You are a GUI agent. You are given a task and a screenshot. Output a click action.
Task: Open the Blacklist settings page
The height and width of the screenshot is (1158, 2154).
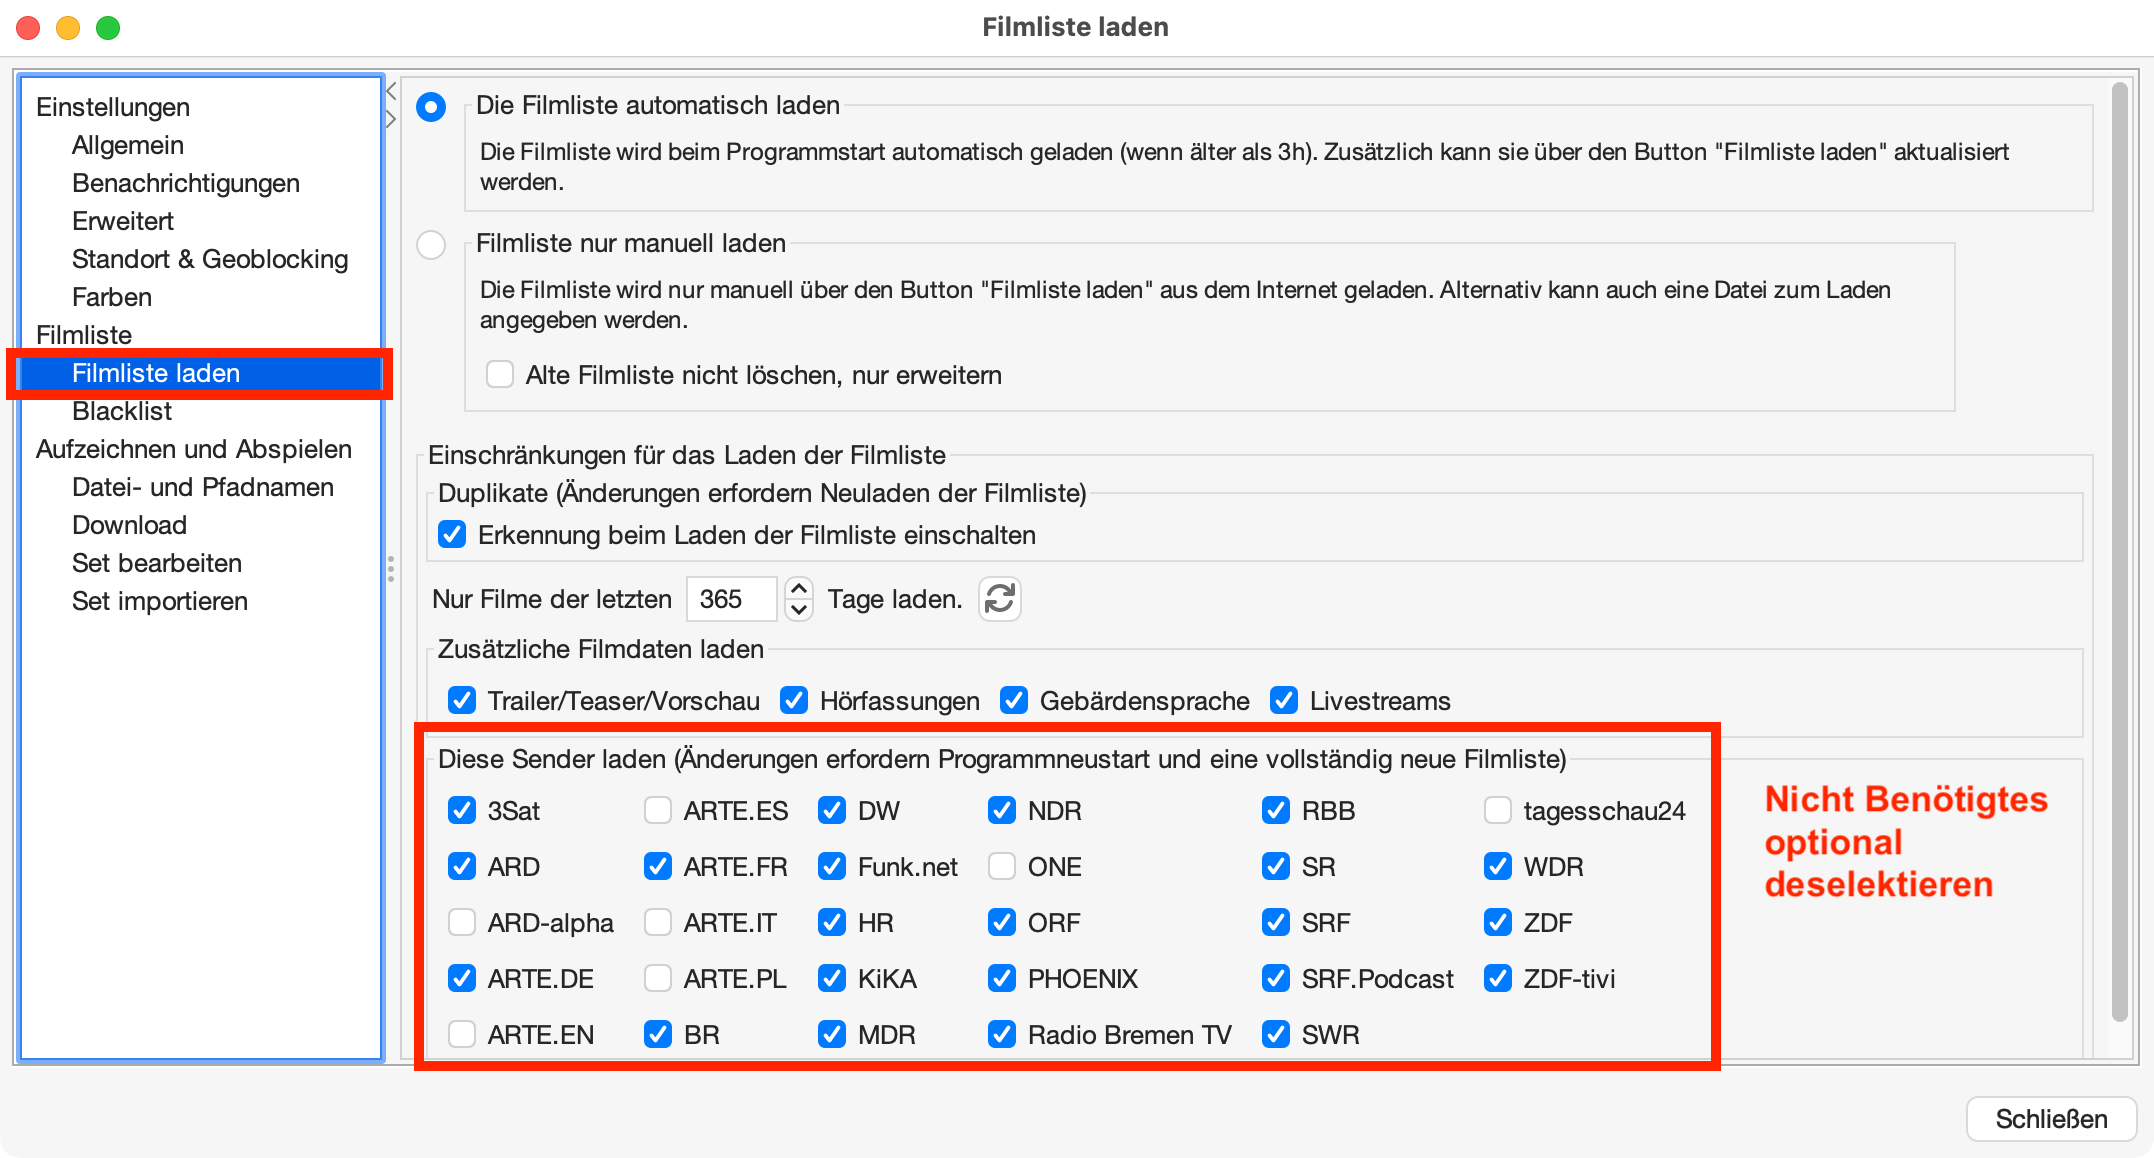(122, 411)
